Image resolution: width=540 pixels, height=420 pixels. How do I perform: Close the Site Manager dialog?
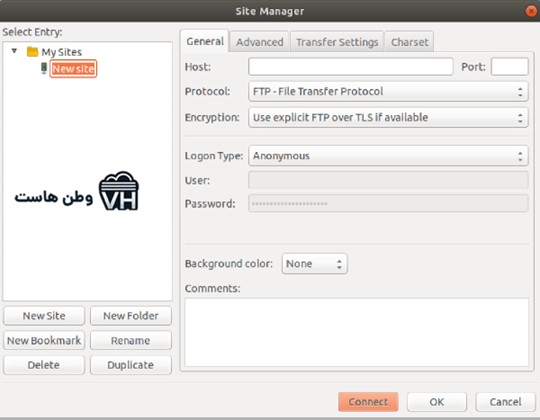point(531,11)
